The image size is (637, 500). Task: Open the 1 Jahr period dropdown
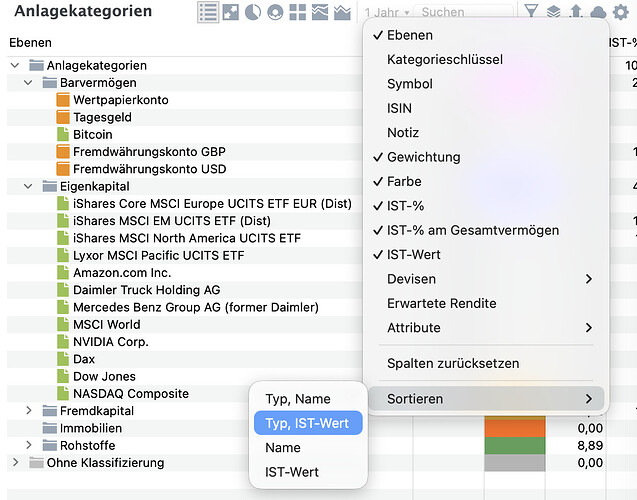tap(384, 12)
